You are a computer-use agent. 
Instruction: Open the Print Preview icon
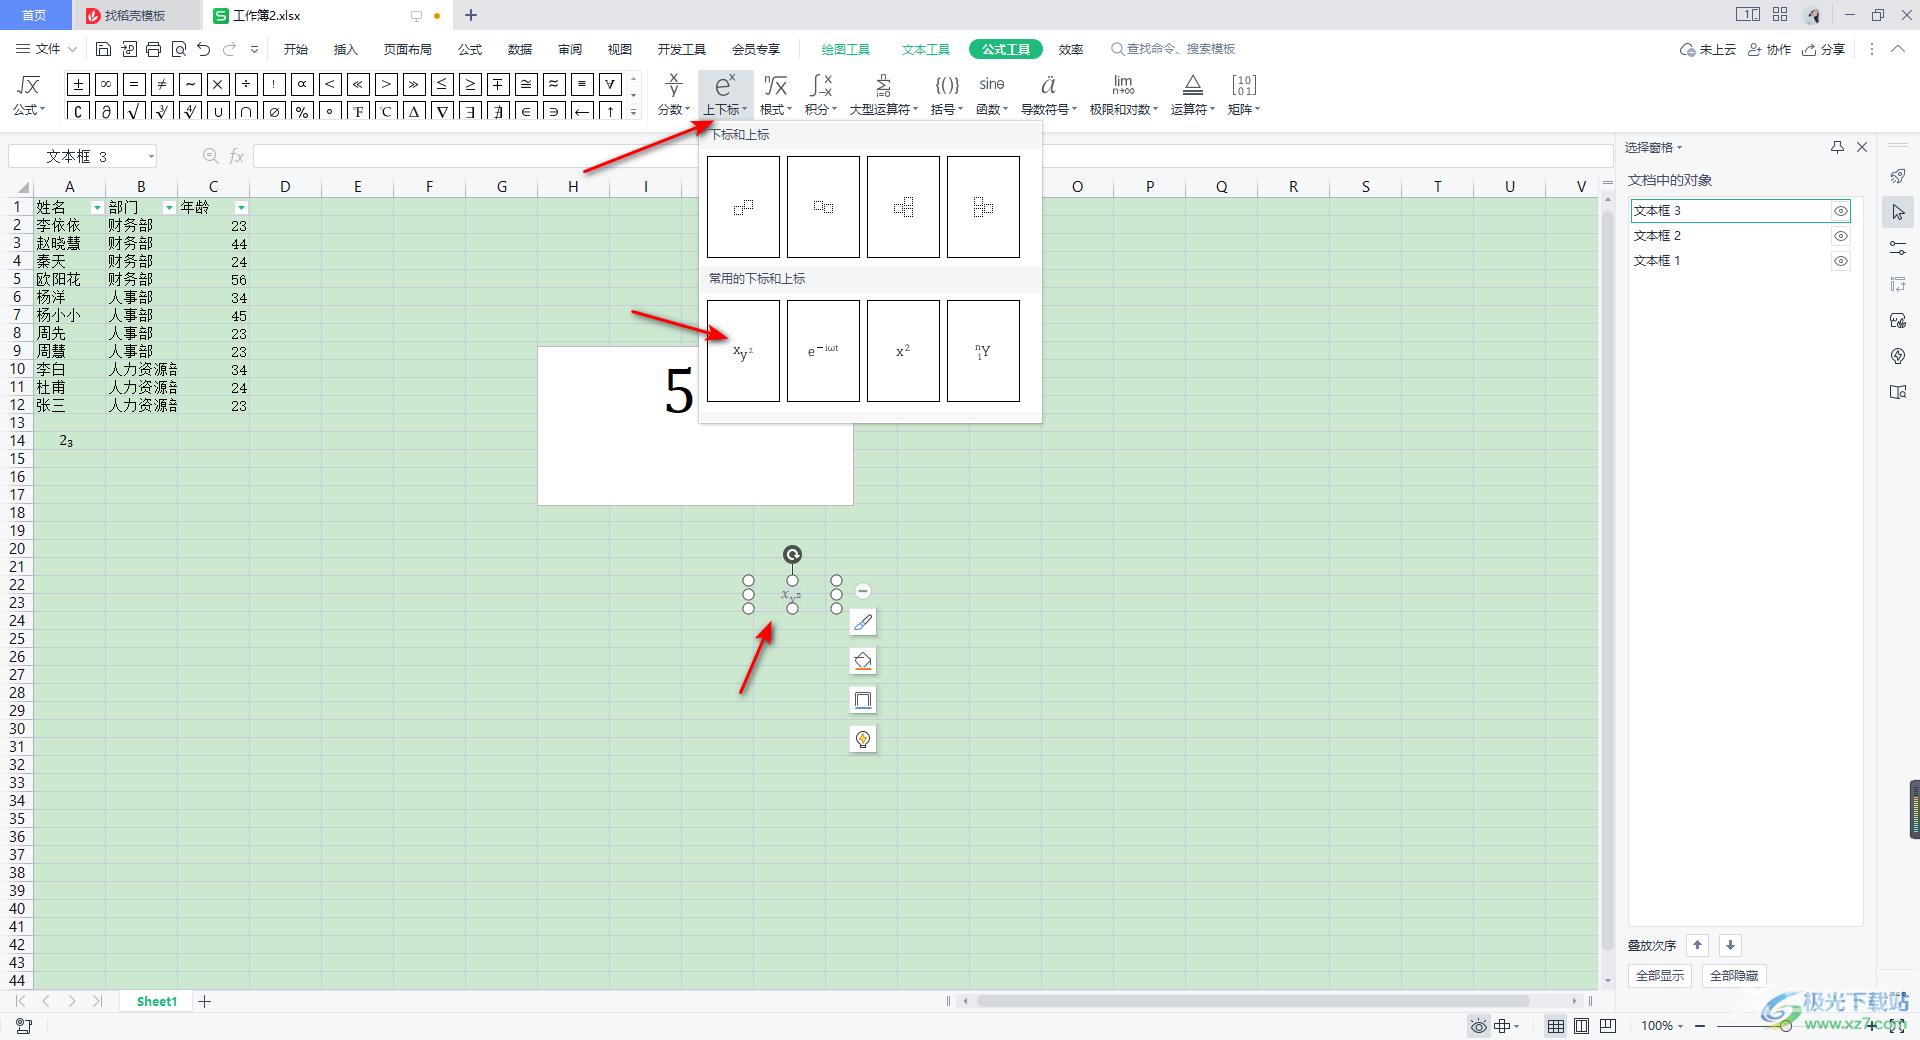tap(179, 49)
